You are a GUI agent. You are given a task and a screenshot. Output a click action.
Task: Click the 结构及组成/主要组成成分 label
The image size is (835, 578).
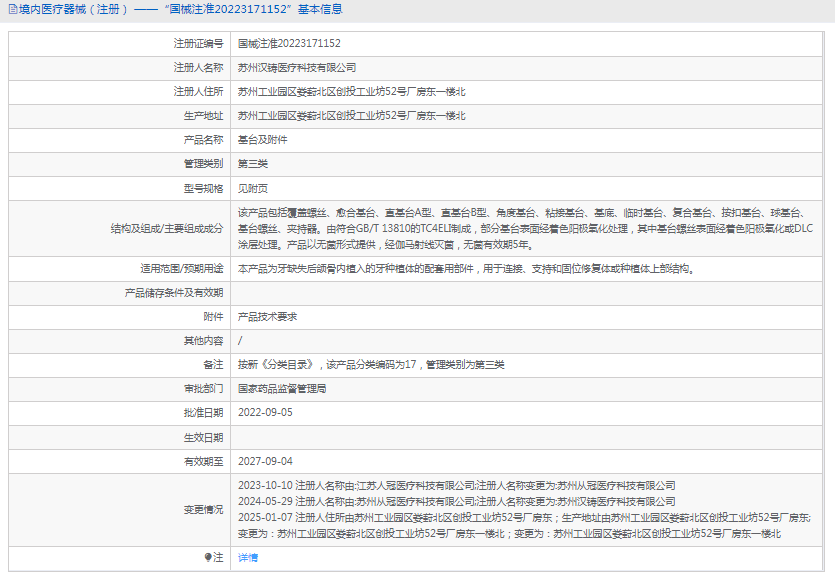pos(167,229)
